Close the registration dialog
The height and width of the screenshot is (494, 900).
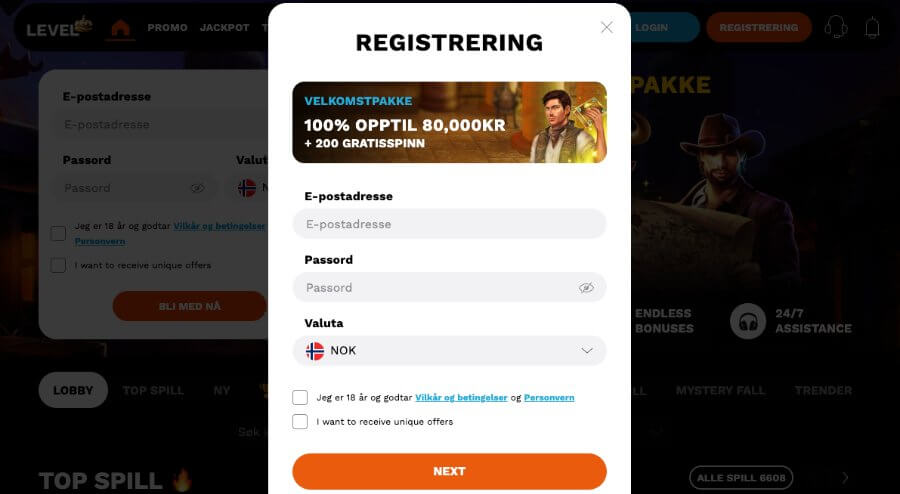(606, 27)
